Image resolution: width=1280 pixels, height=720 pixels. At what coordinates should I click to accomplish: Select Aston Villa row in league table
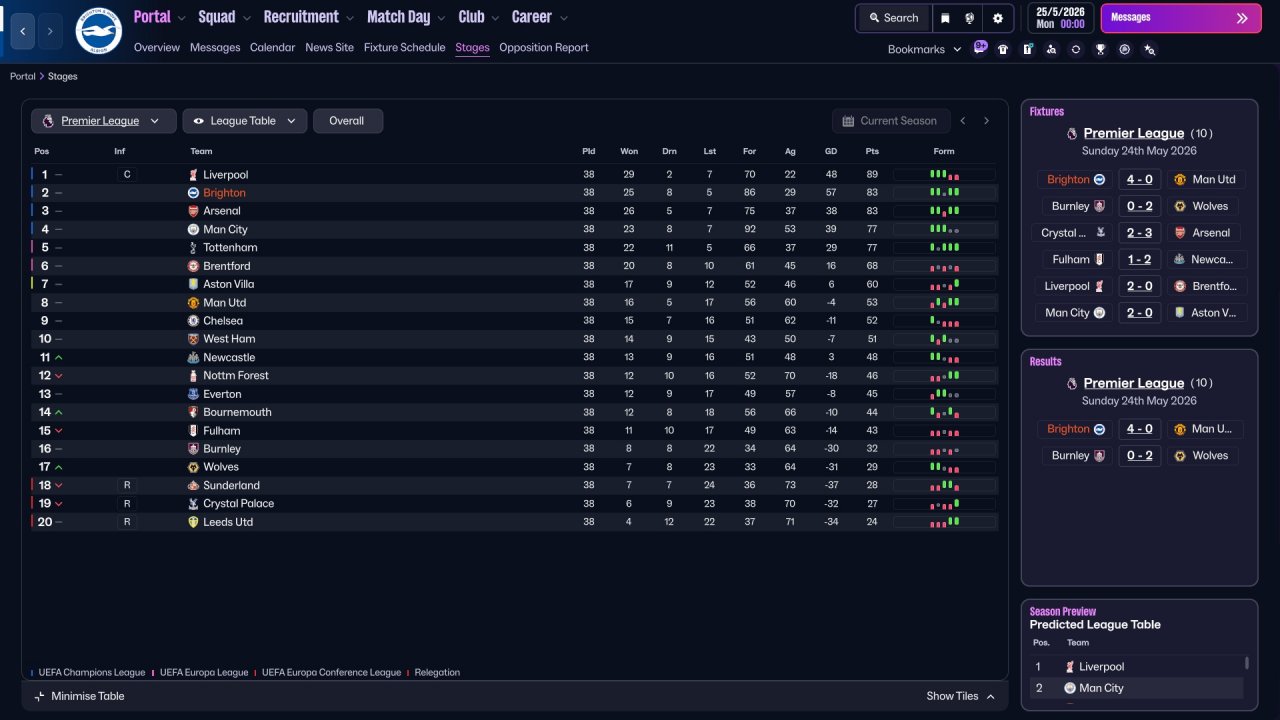(514, 284)
